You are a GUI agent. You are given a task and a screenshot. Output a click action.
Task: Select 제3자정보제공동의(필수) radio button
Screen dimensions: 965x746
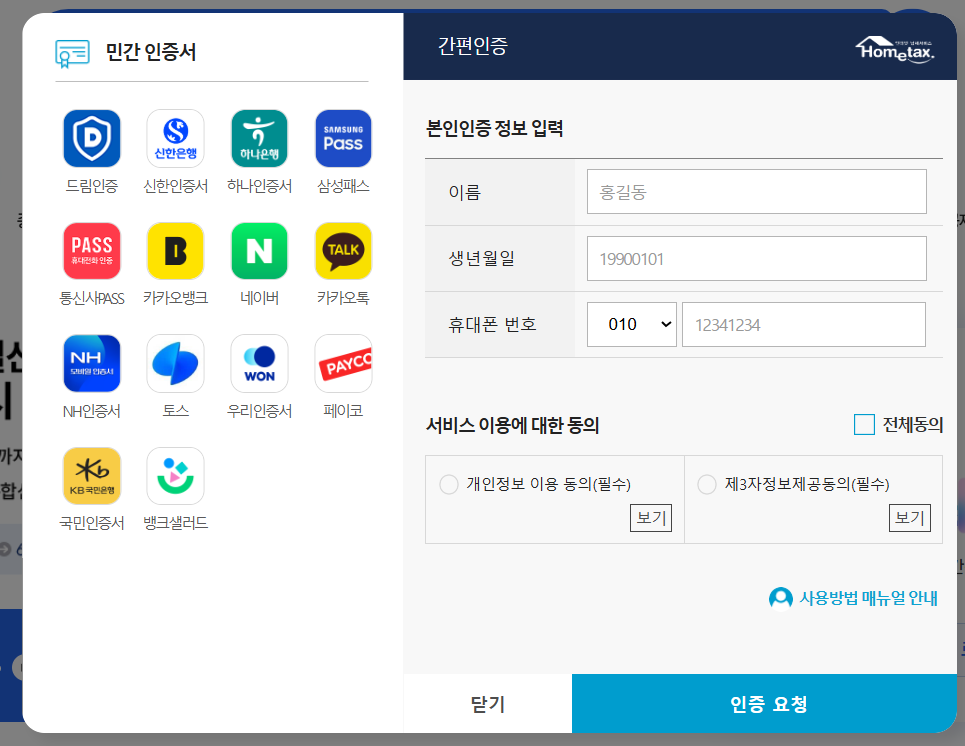(707, 484)
